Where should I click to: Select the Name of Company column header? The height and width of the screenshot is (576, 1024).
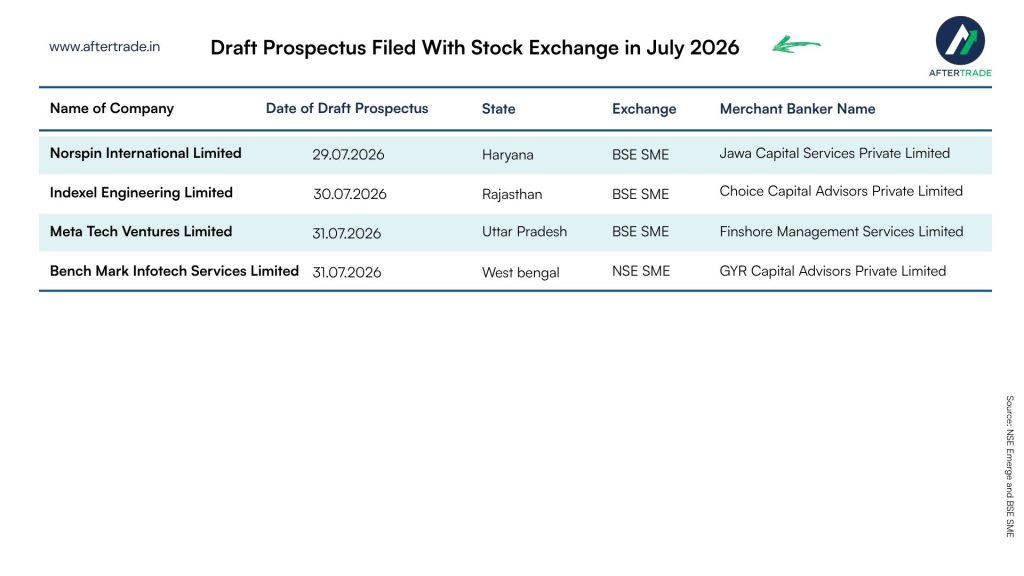point(112,108)
